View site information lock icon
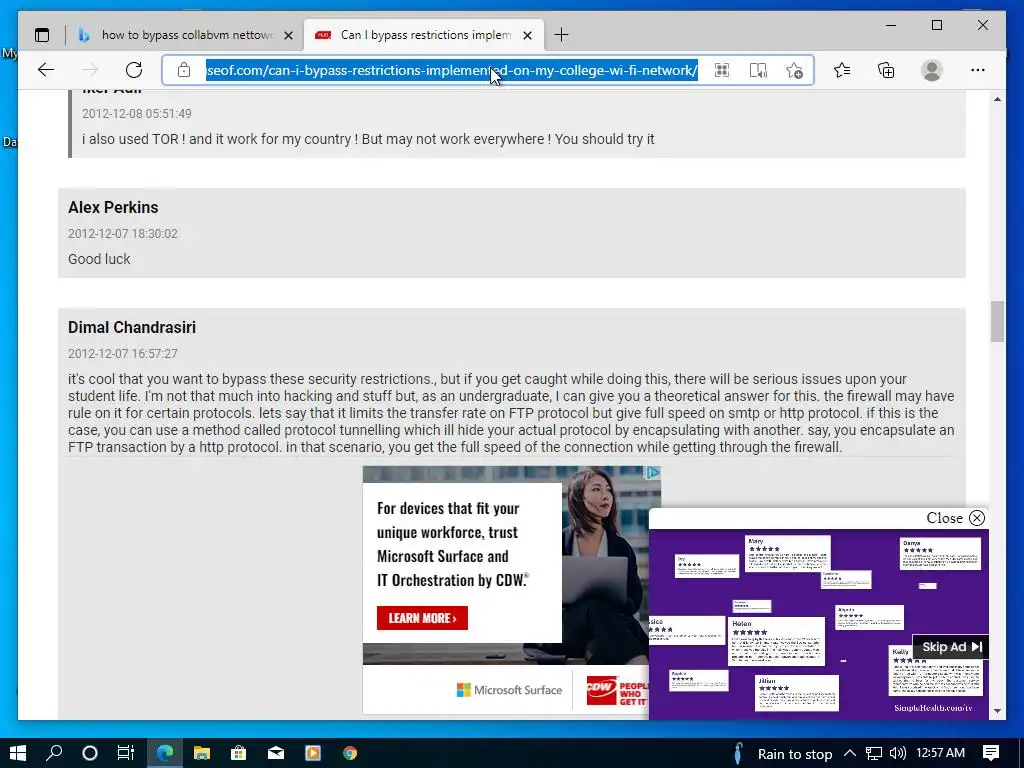The height and width of the screenshot is (768, 1024). coord(184,70)
